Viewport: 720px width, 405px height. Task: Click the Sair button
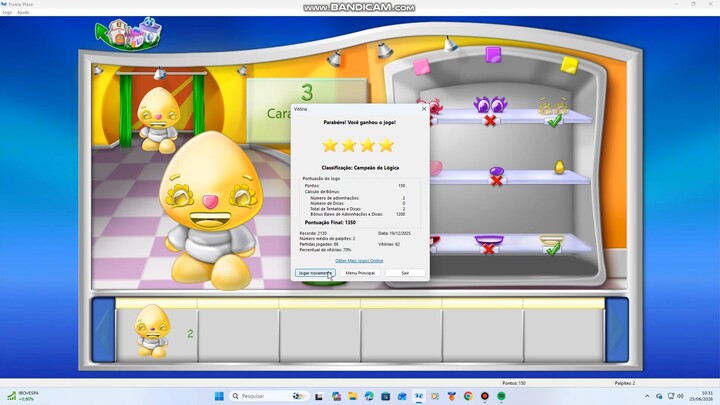point(405,273)
